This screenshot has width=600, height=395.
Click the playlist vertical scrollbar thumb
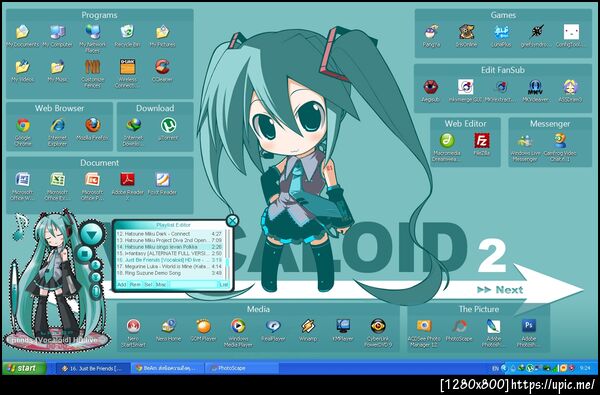coord(227,262)
